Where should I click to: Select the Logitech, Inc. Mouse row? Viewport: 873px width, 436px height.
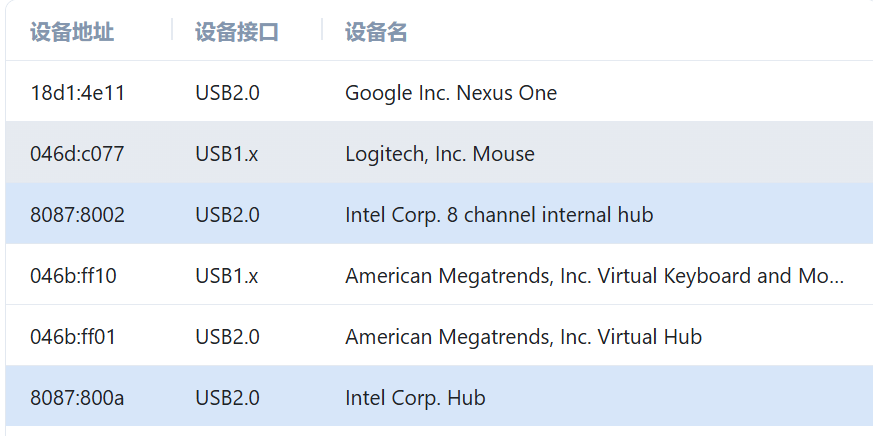(x=440, y=154)
